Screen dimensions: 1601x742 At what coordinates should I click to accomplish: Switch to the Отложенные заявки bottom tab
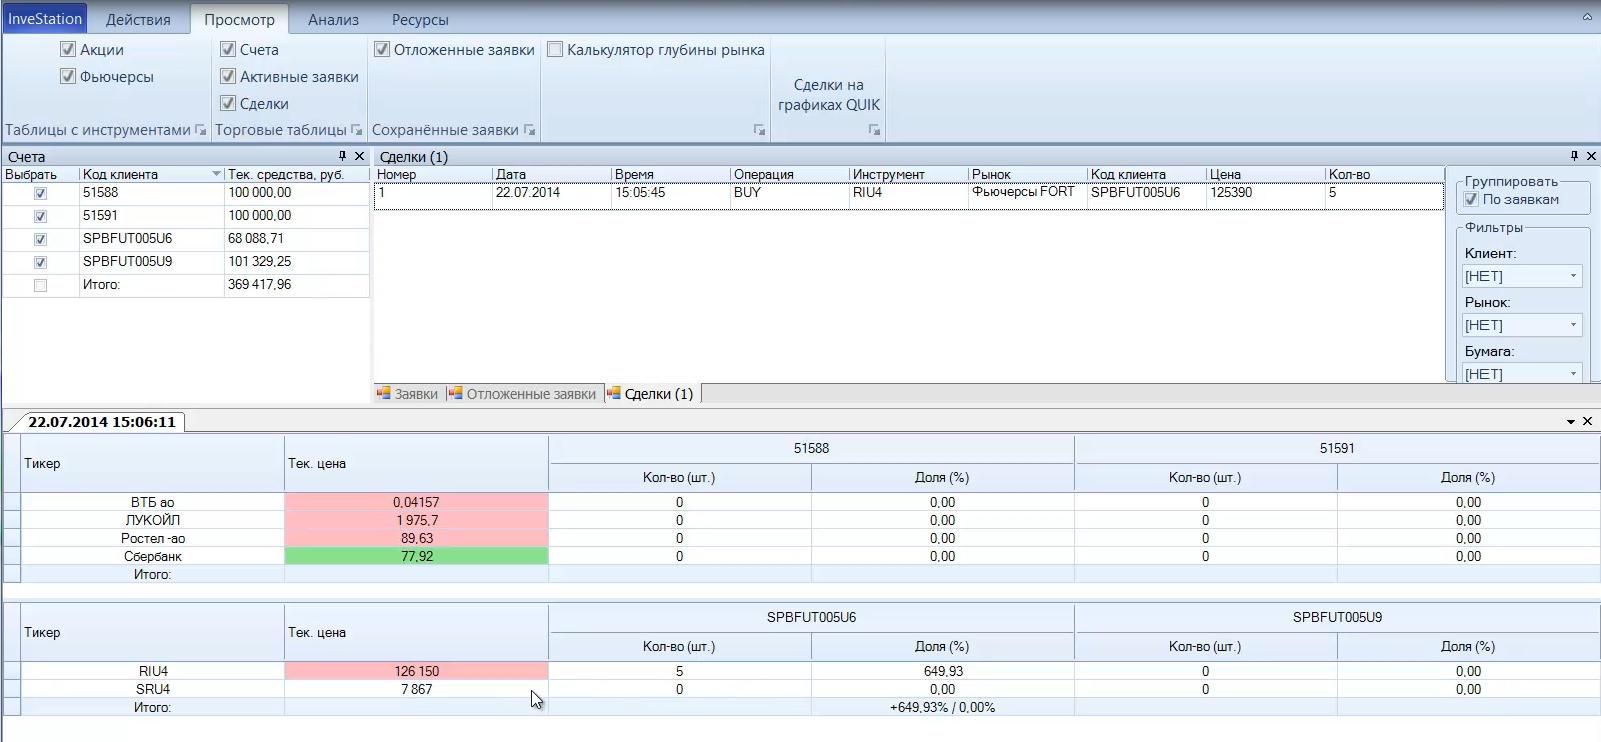point(522,394)
